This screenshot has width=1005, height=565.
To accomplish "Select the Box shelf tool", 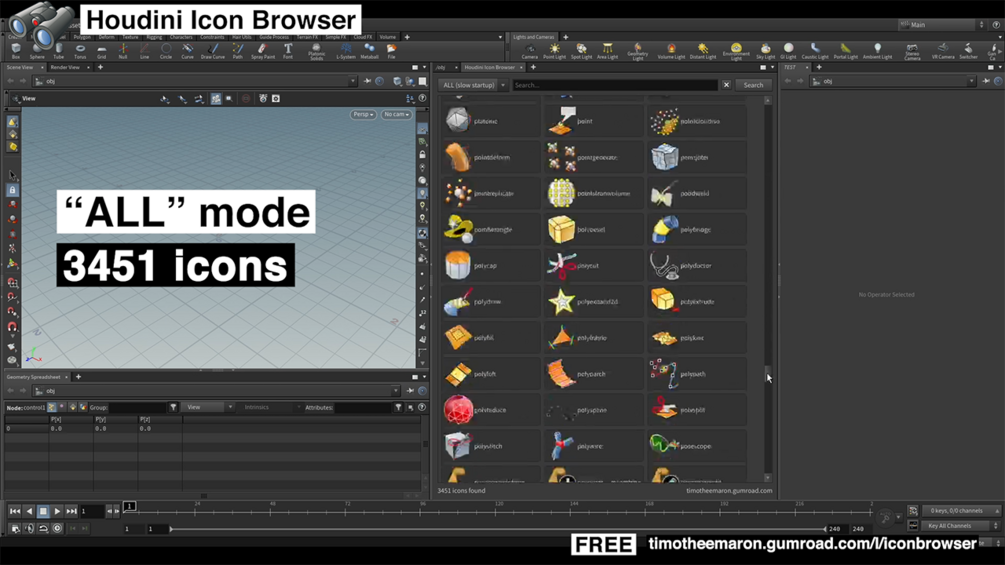I will 16,51.
